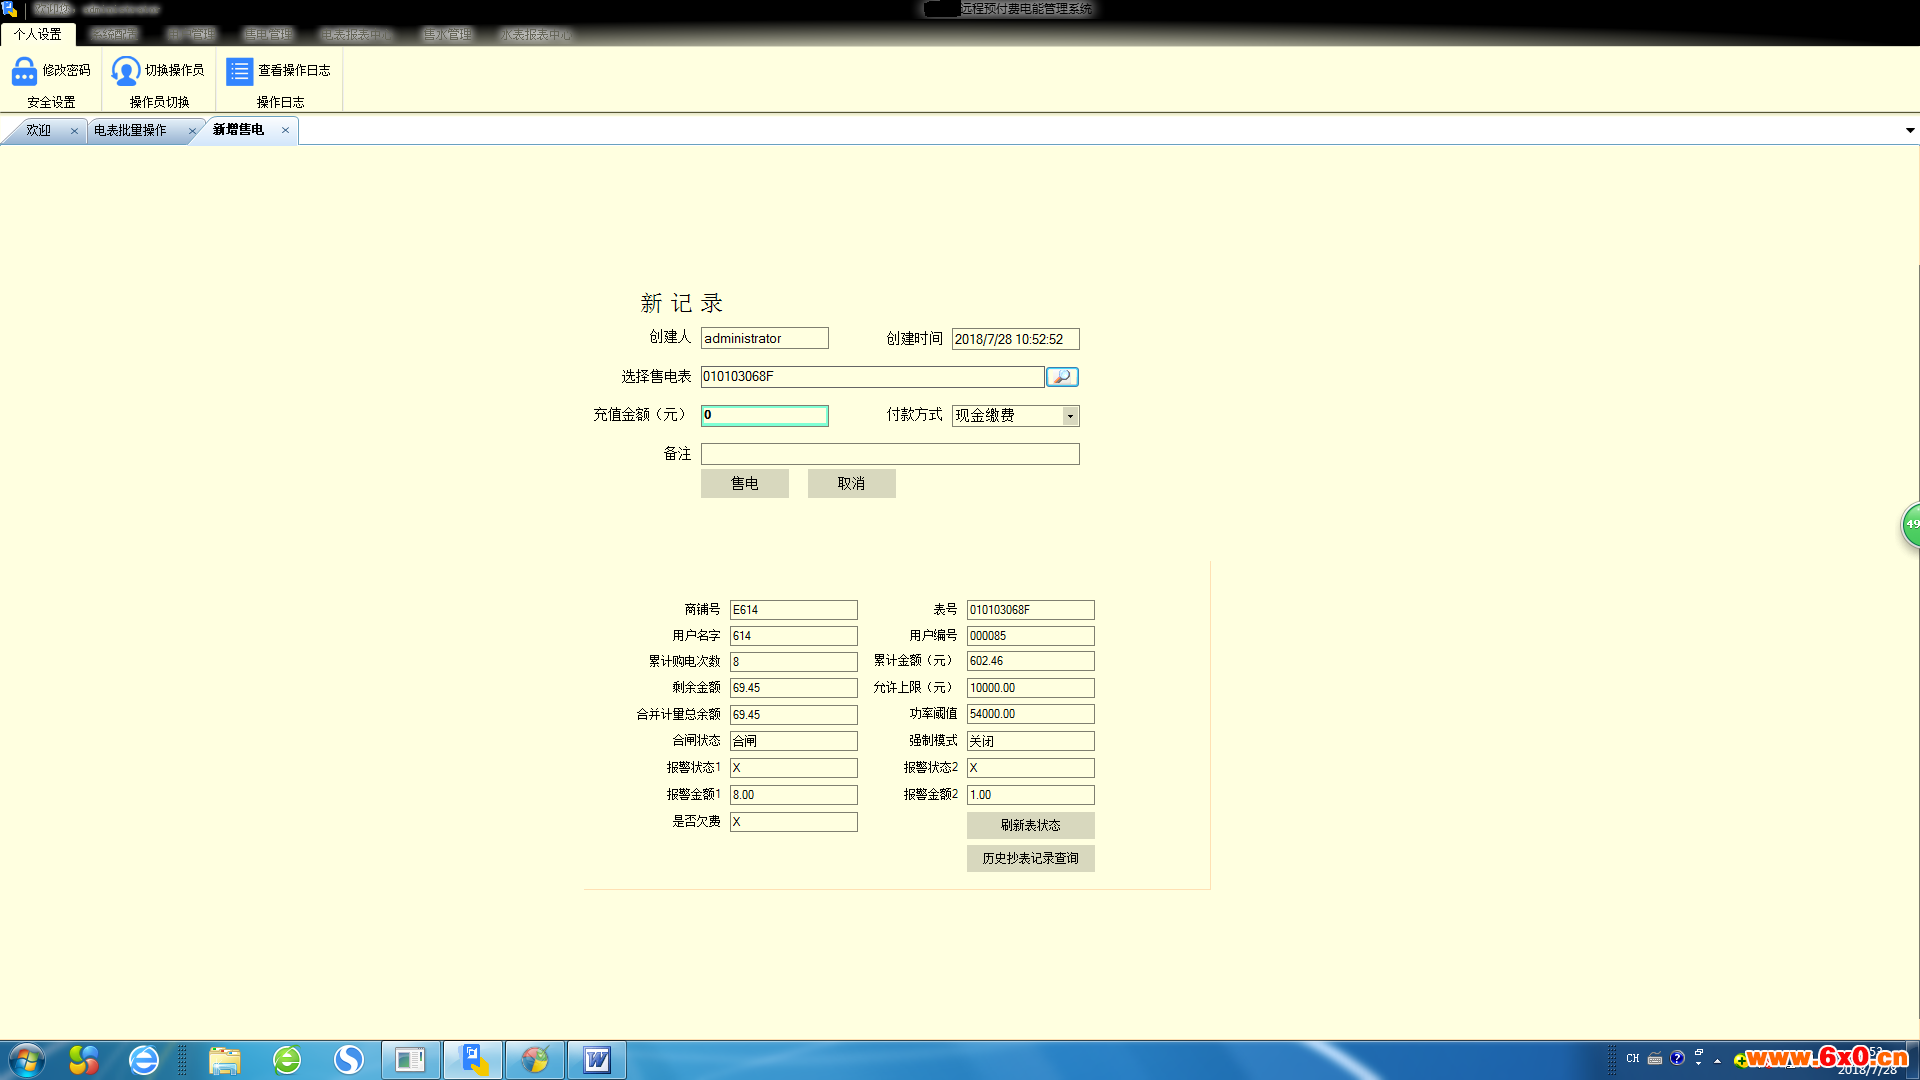Viewport: 1920px width, 1080px height.
Task: Click the 刷新表状态 button
Action: pos(1031,826)
